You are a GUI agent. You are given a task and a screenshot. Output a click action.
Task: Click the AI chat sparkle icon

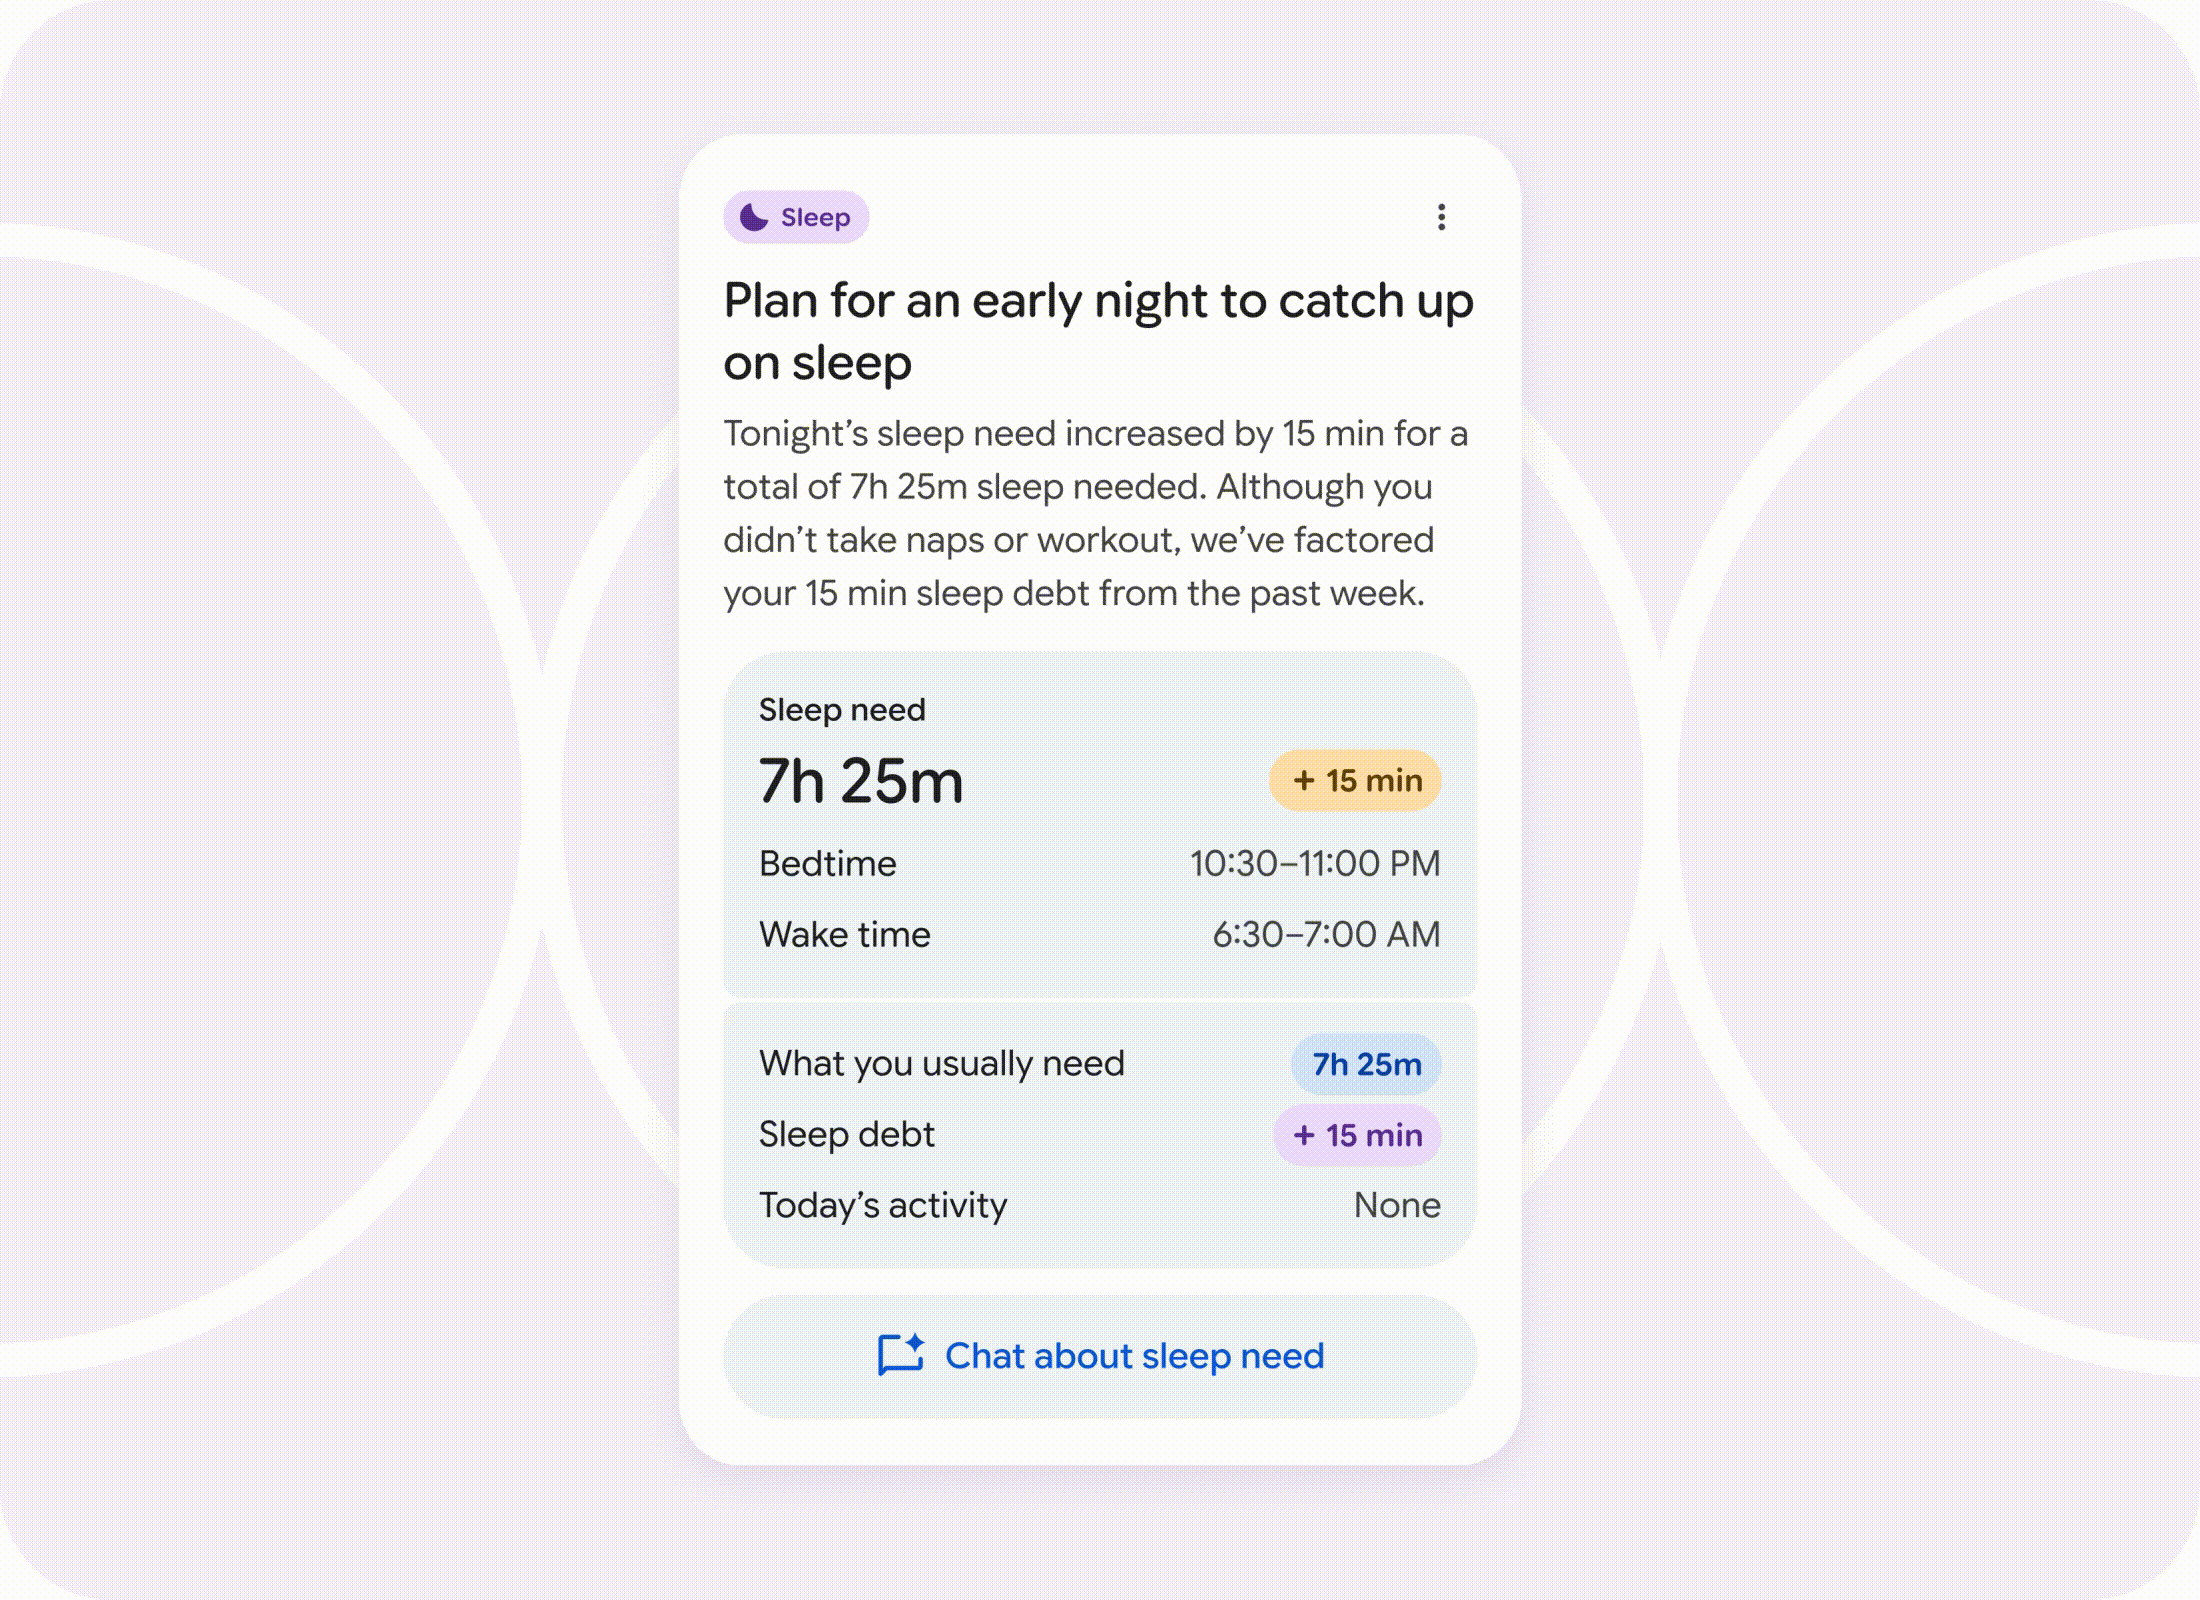tap(916, 1342)
